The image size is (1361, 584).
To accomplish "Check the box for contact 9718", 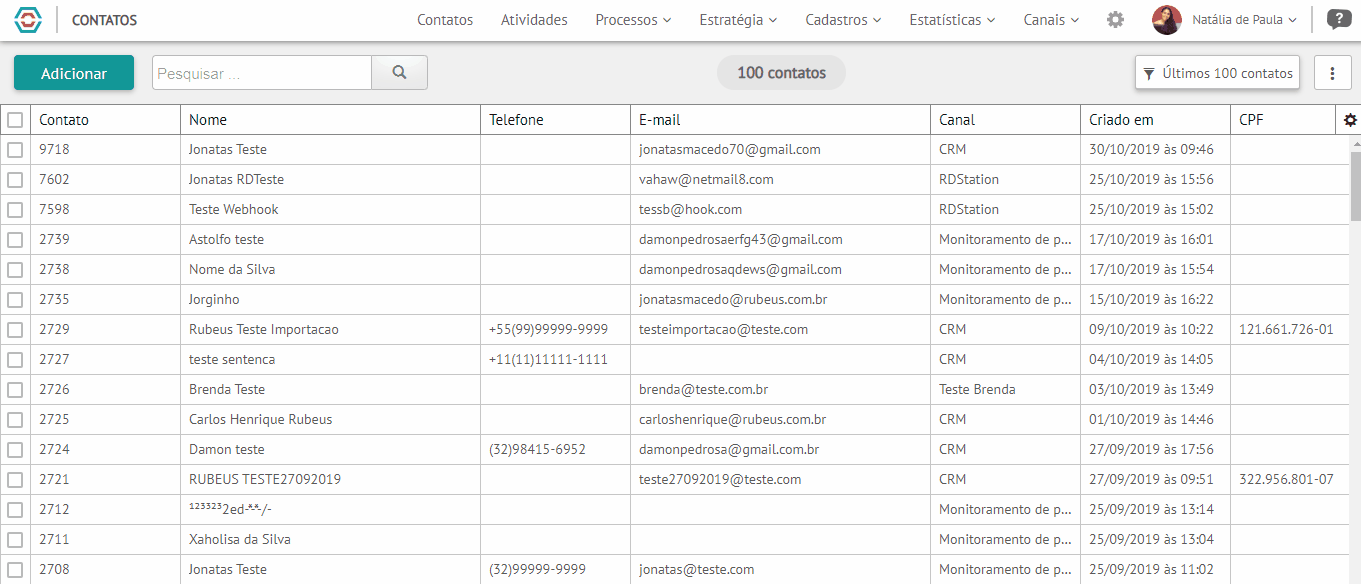I will pyautogui.click(x=15, y=150).
